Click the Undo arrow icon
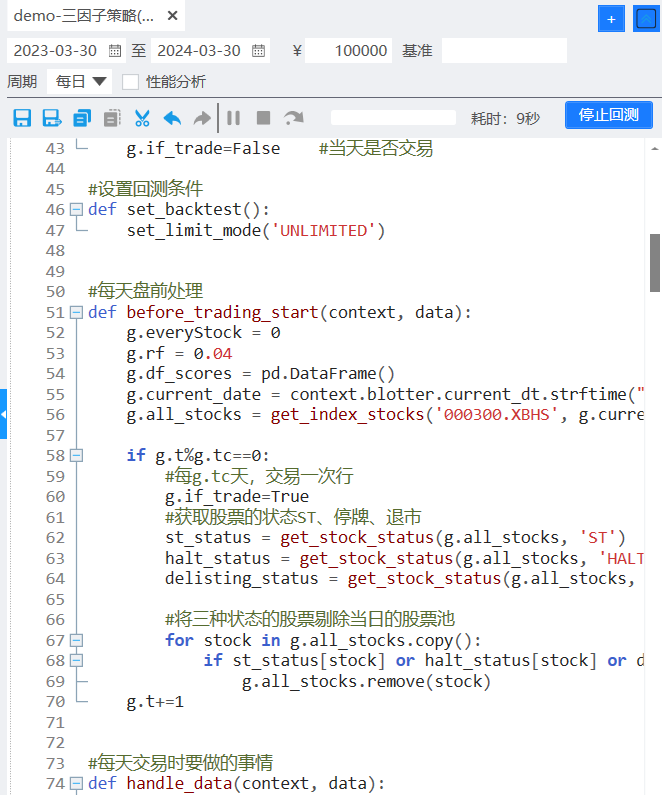 coord(172,118)
